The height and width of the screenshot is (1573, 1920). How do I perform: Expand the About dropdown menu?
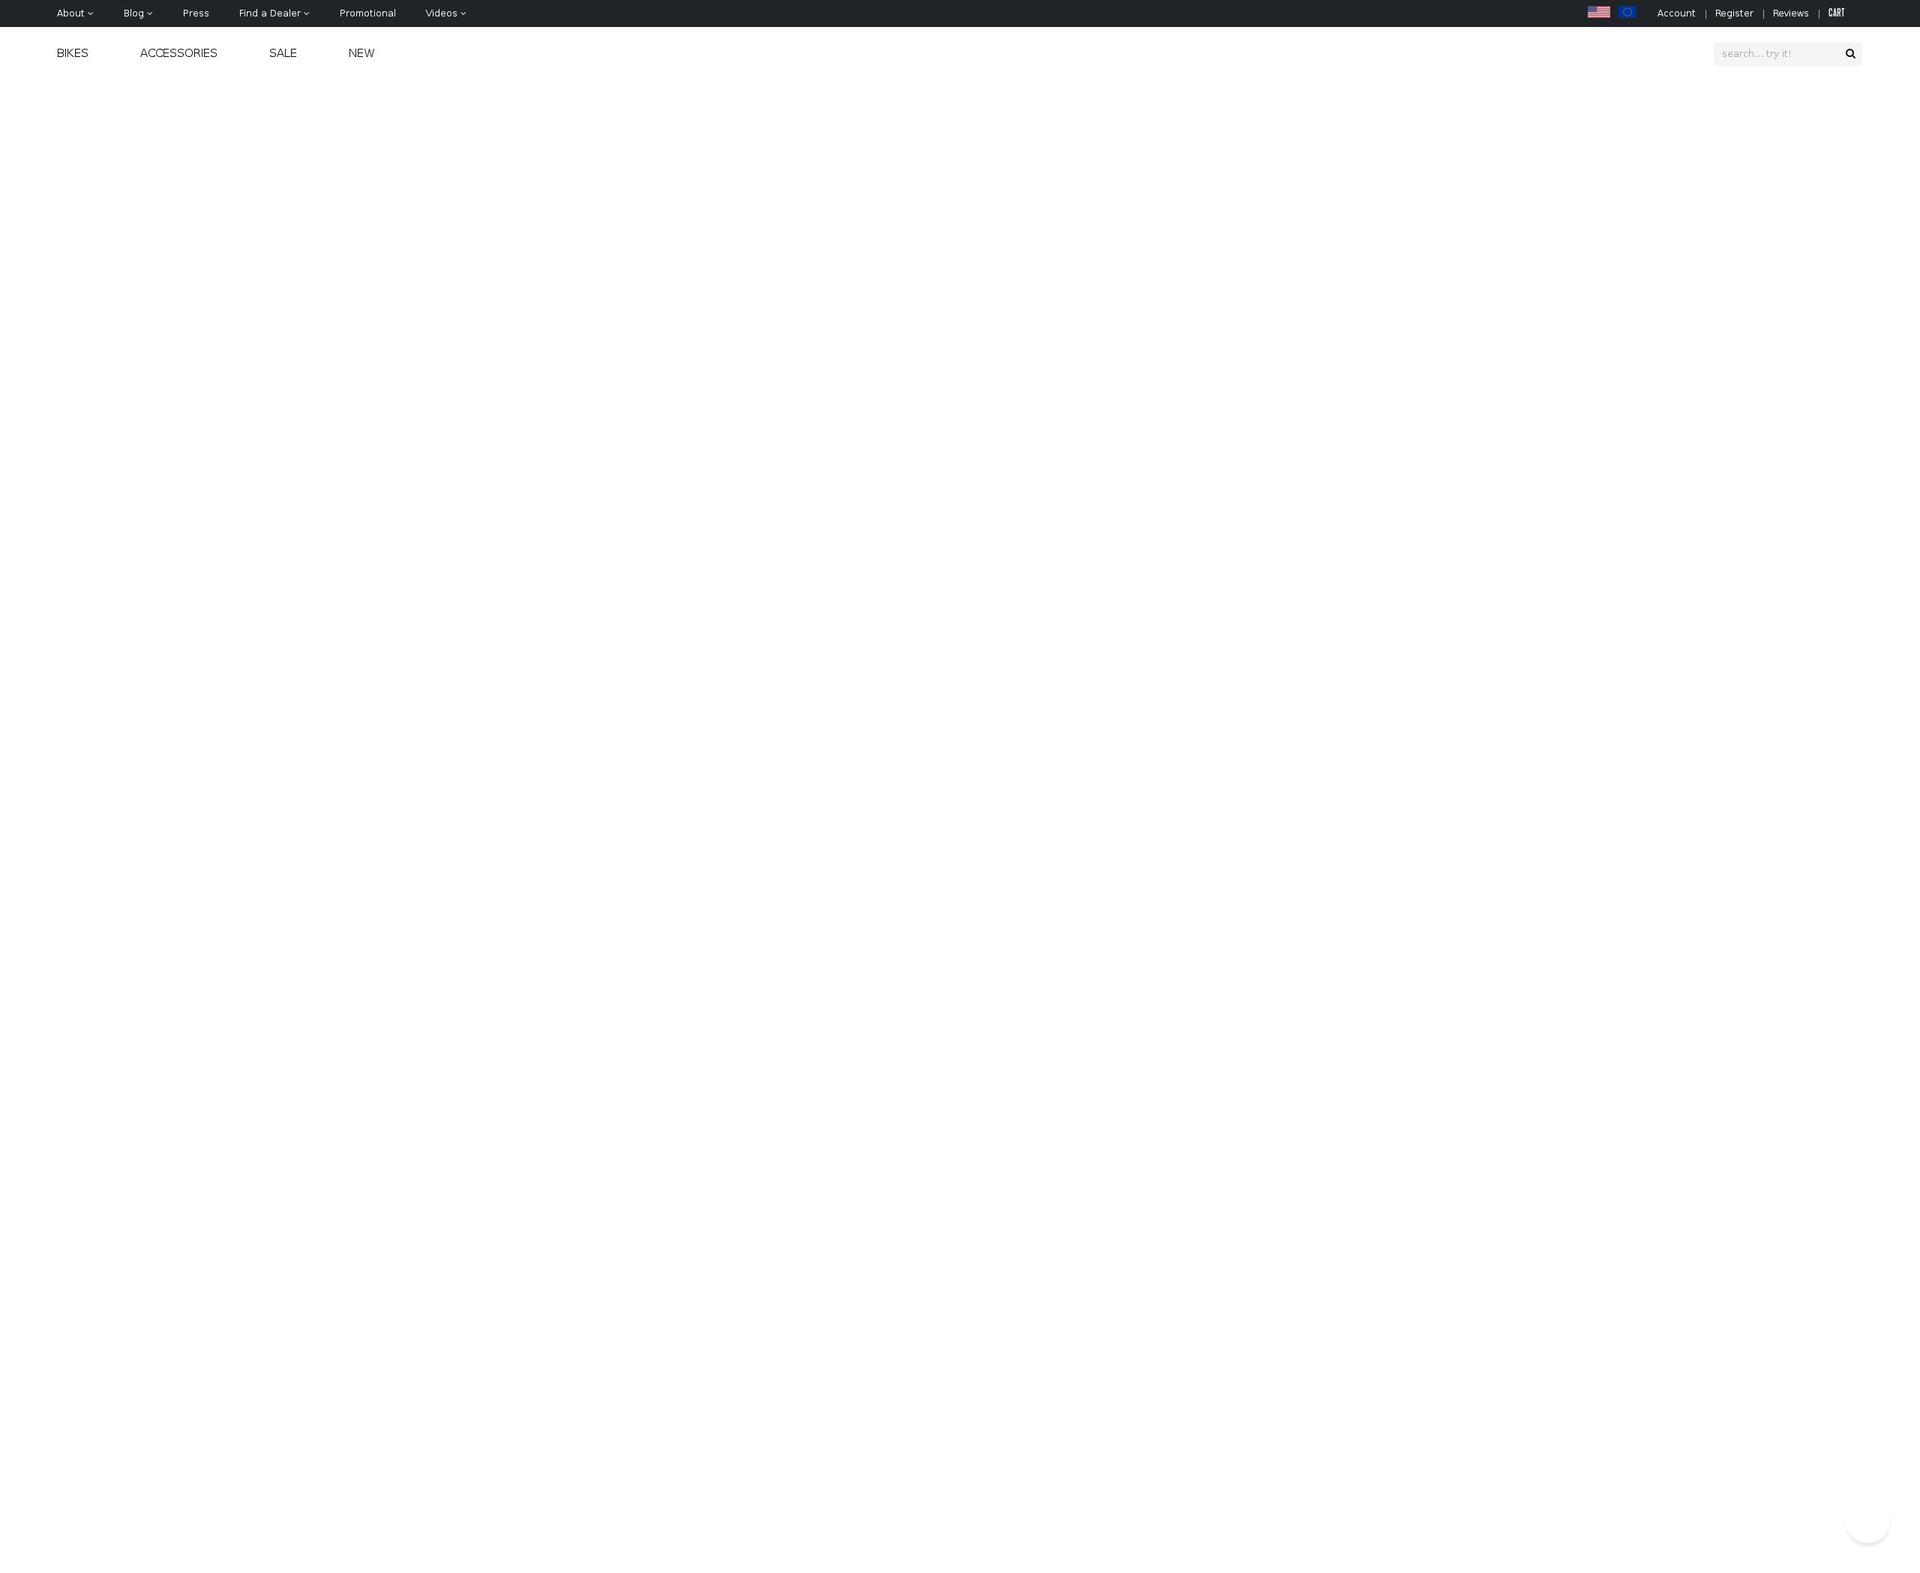click(x=75, y=13)
